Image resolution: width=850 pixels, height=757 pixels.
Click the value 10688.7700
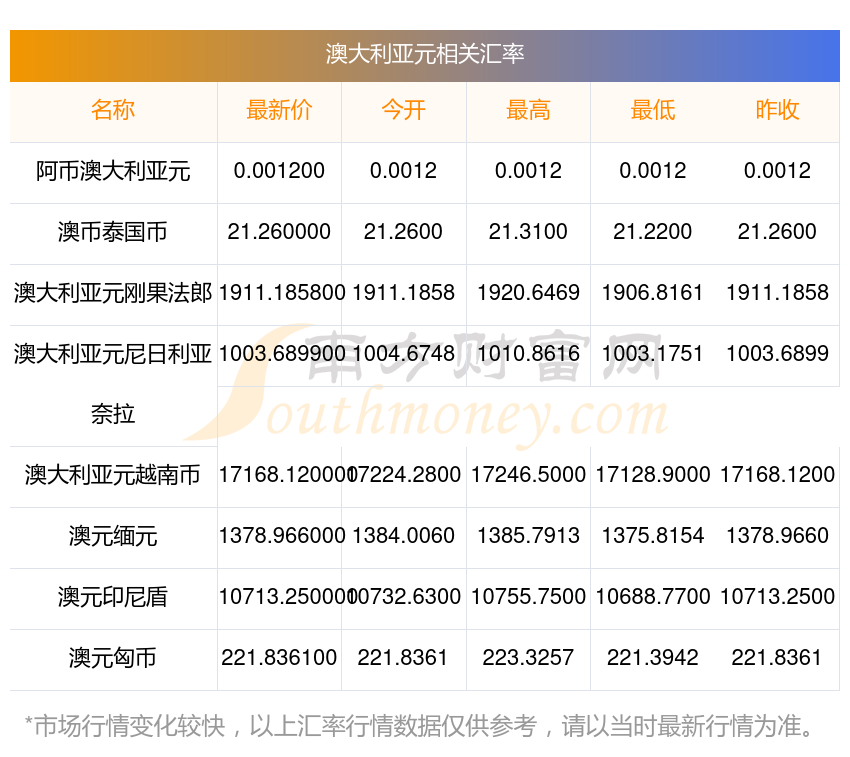[x=653, y=596]
